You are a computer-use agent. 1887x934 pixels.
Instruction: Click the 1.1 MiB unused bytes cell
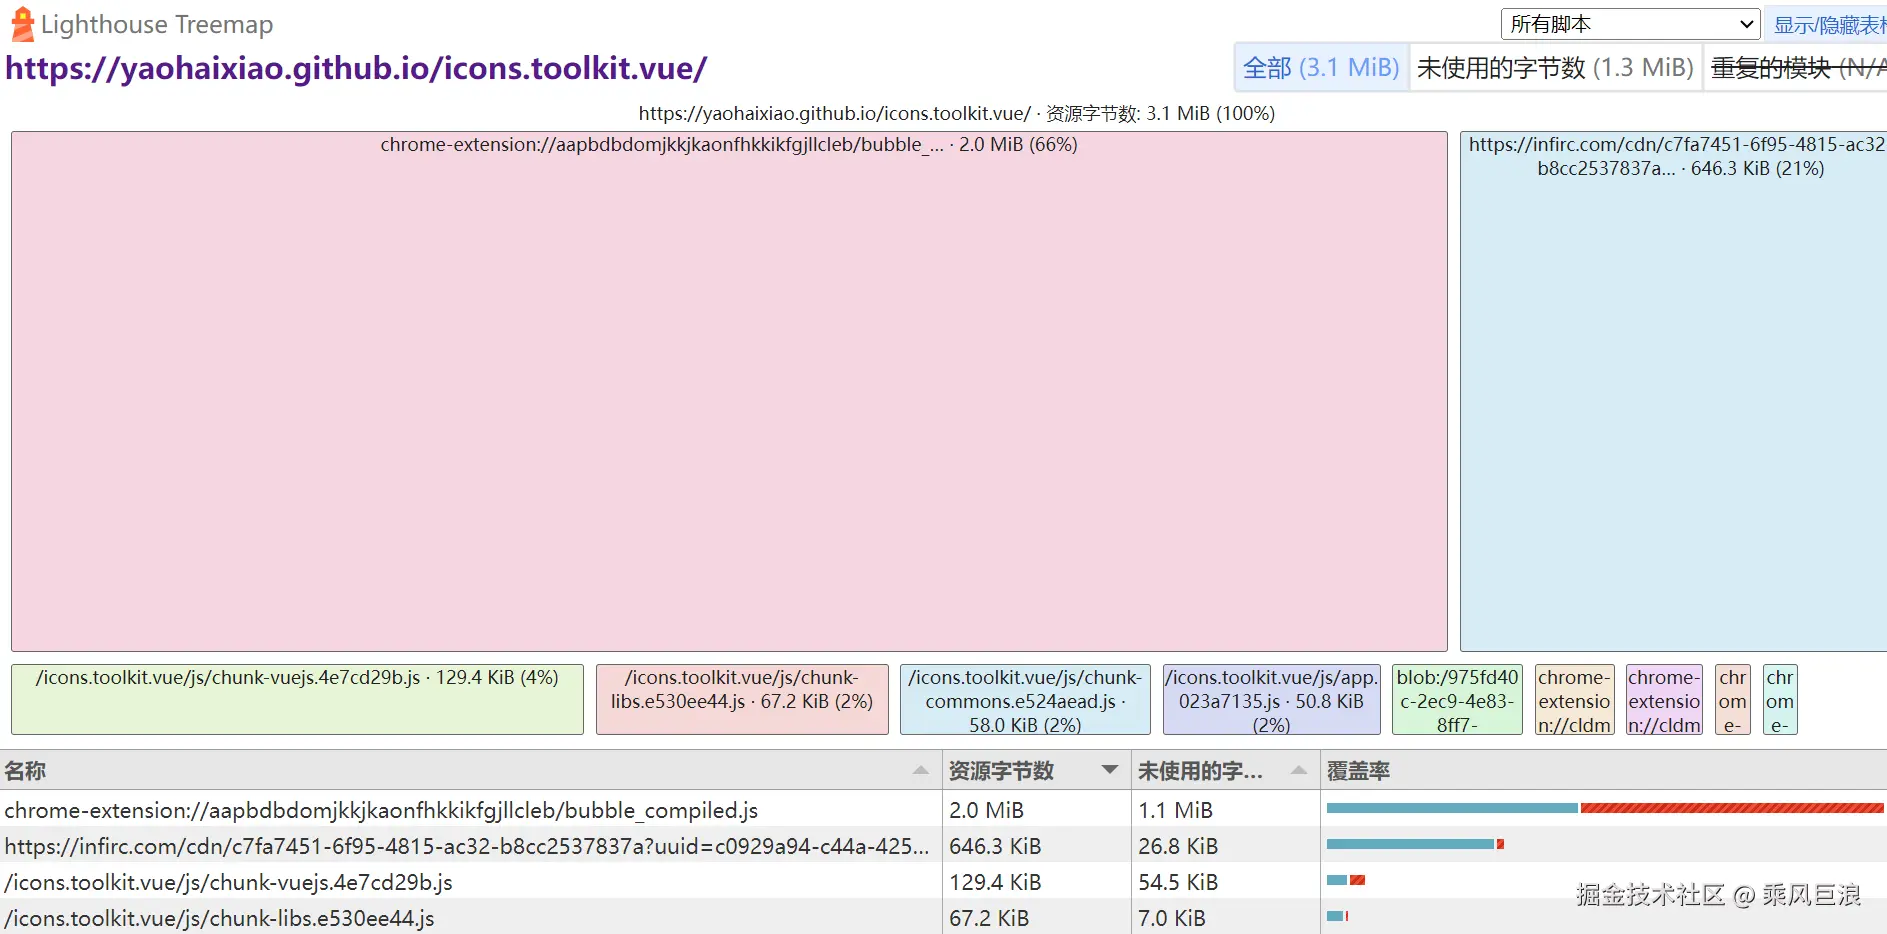click(x=1225, y=810)
